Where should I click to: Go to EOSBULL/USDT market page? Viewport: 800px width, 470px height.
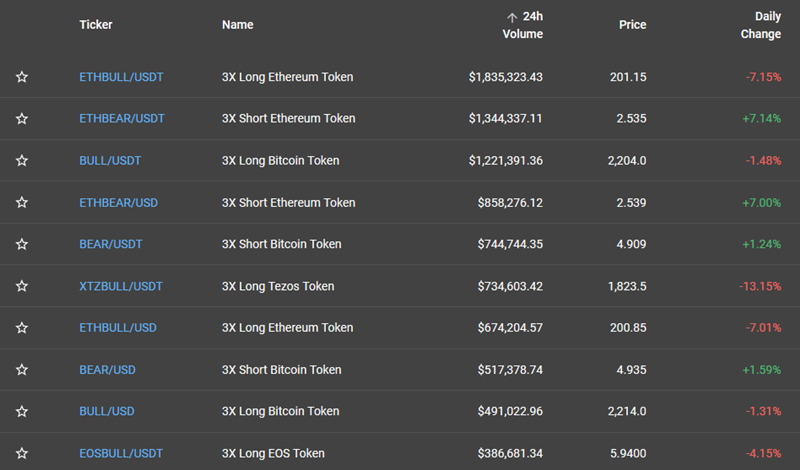[x=121, y=454]
